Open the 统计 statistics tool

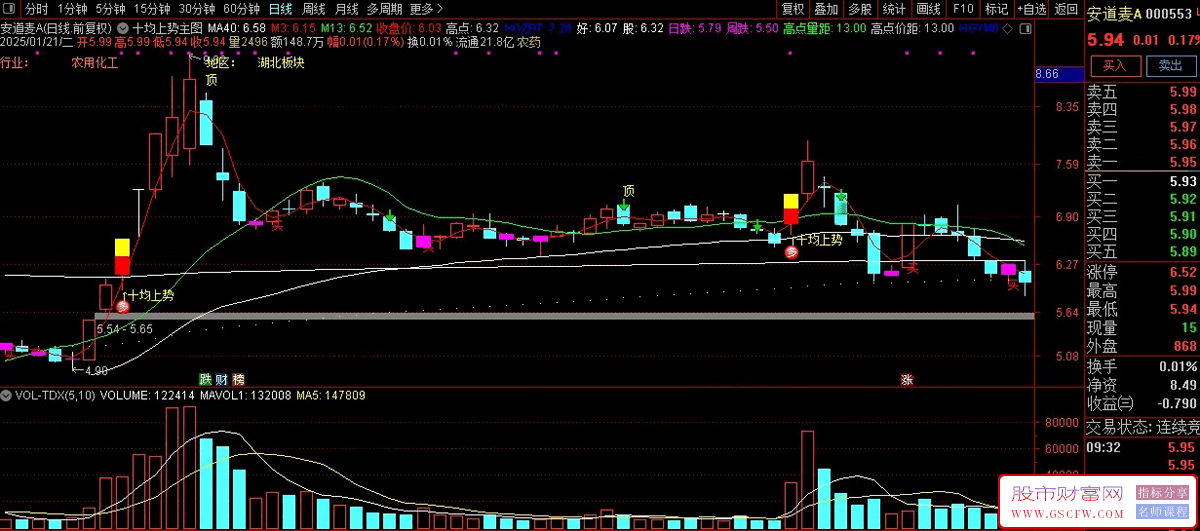pos(894,9)
